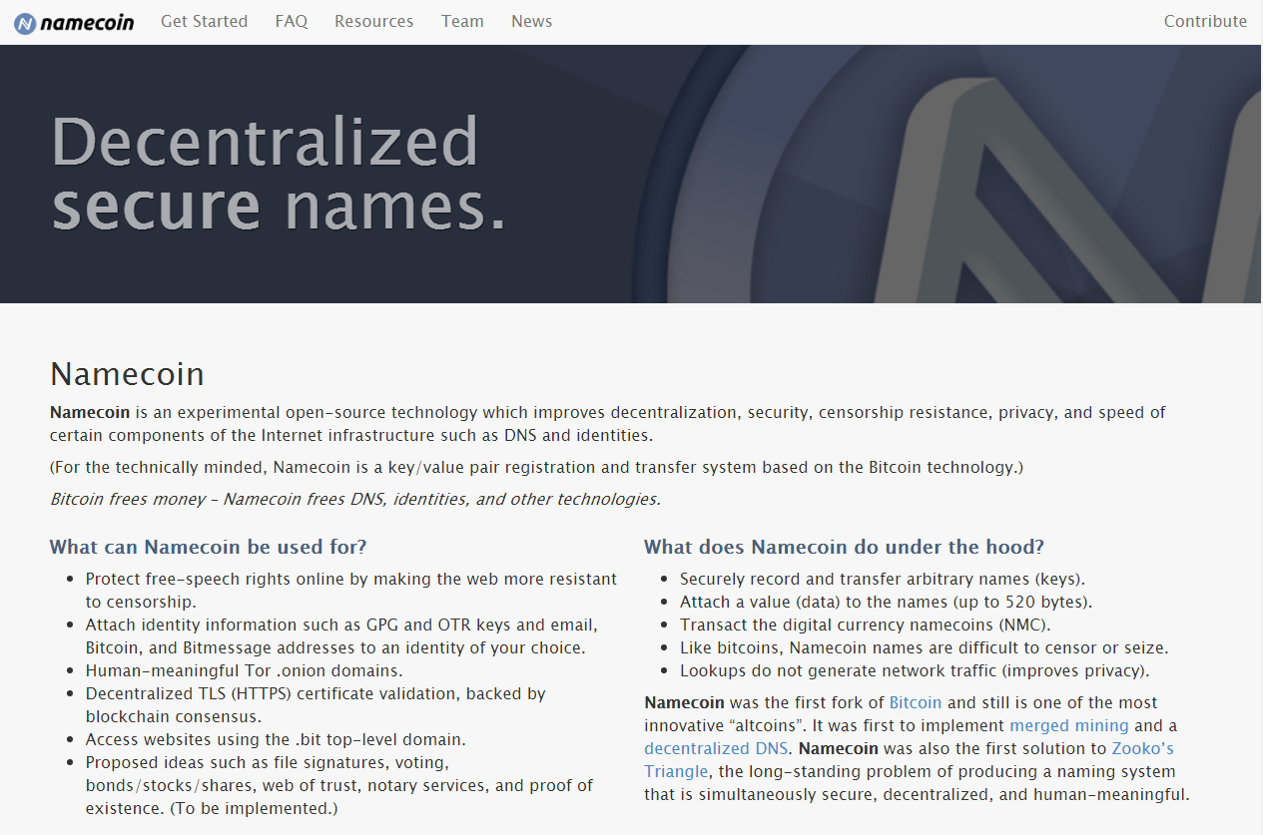Open the Get Started menu item
This screenshot has height=835, width=1263.
point(204,21)
